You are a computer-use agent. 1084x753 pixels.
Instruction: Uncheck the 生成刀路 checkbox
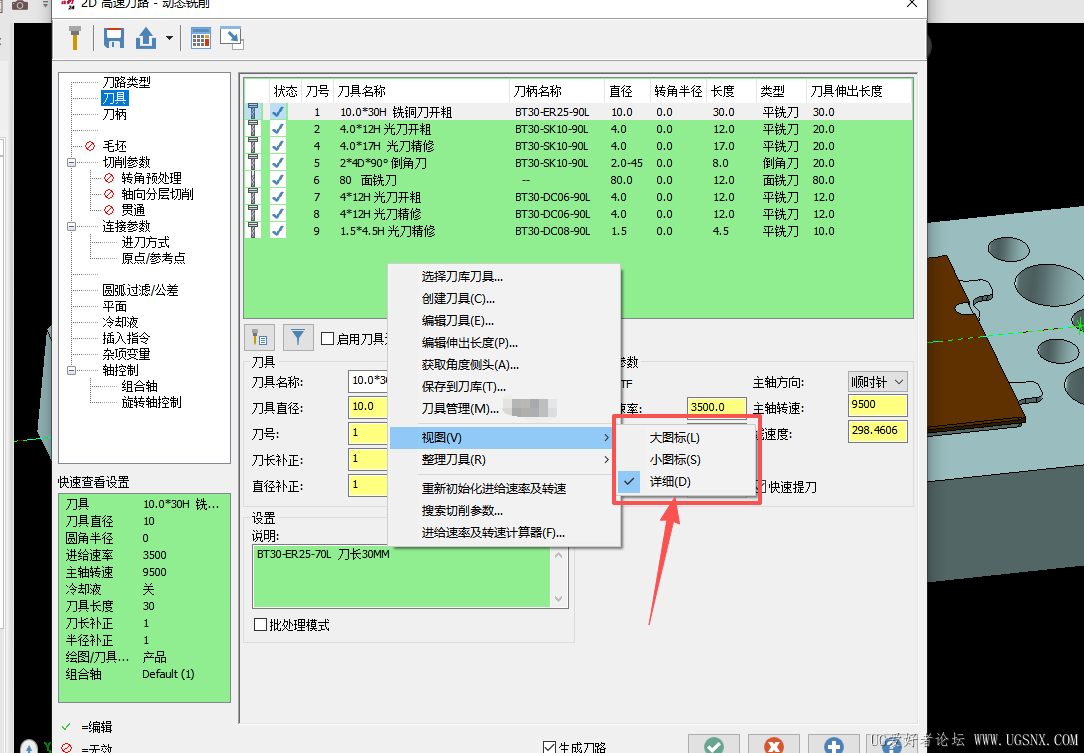pos(549,746)
